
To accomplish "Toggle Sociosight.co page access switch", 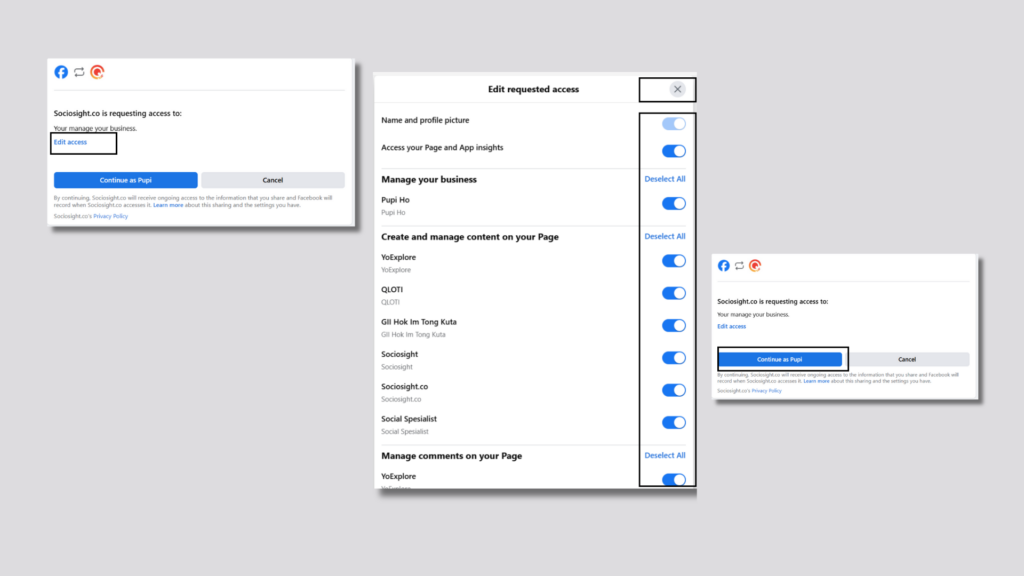I will pyautogui.click(x=673, y=390).
